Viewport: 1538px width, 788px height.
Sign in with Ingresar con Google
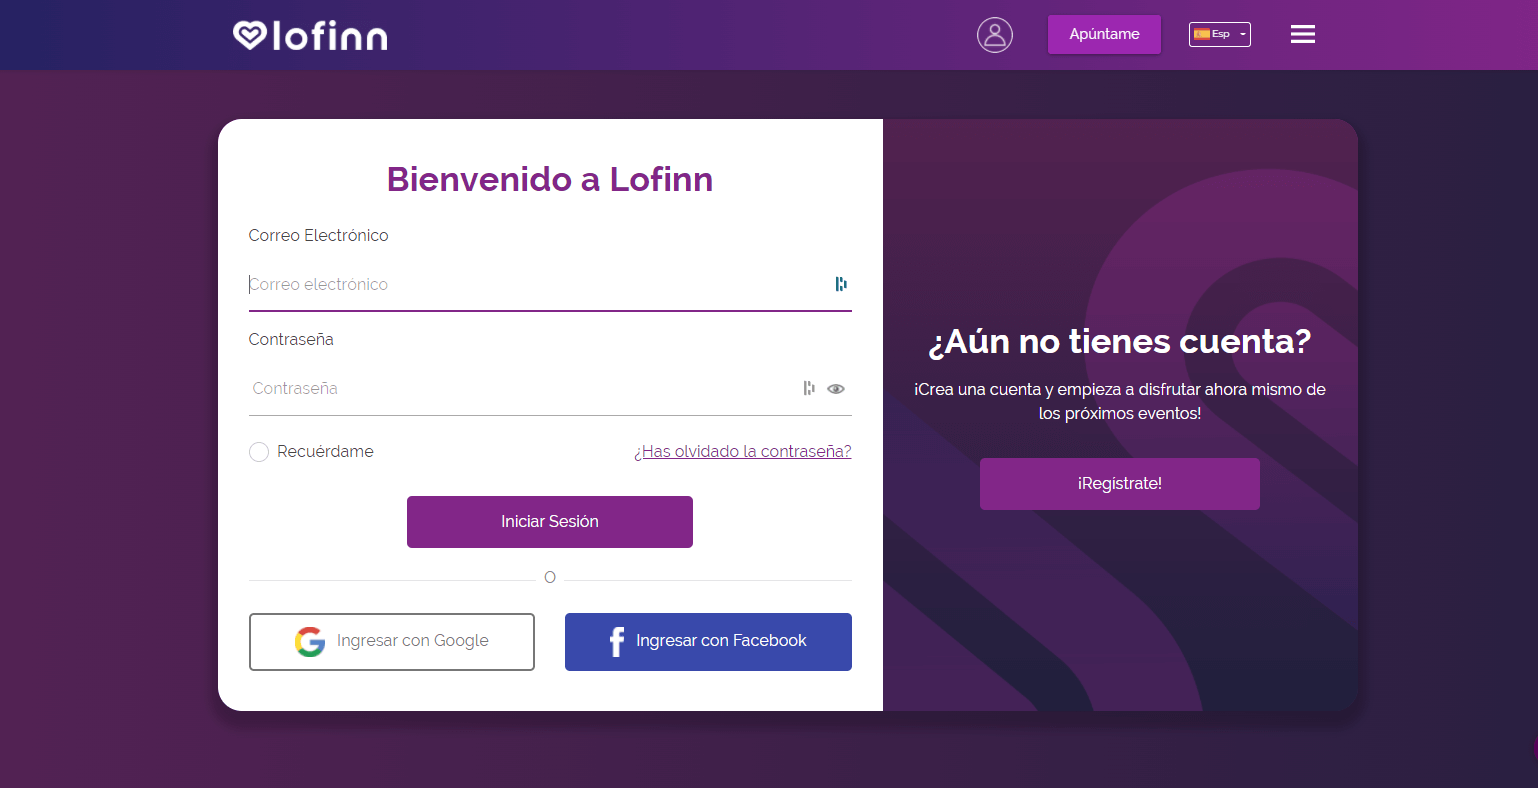[x=392, y=642]
